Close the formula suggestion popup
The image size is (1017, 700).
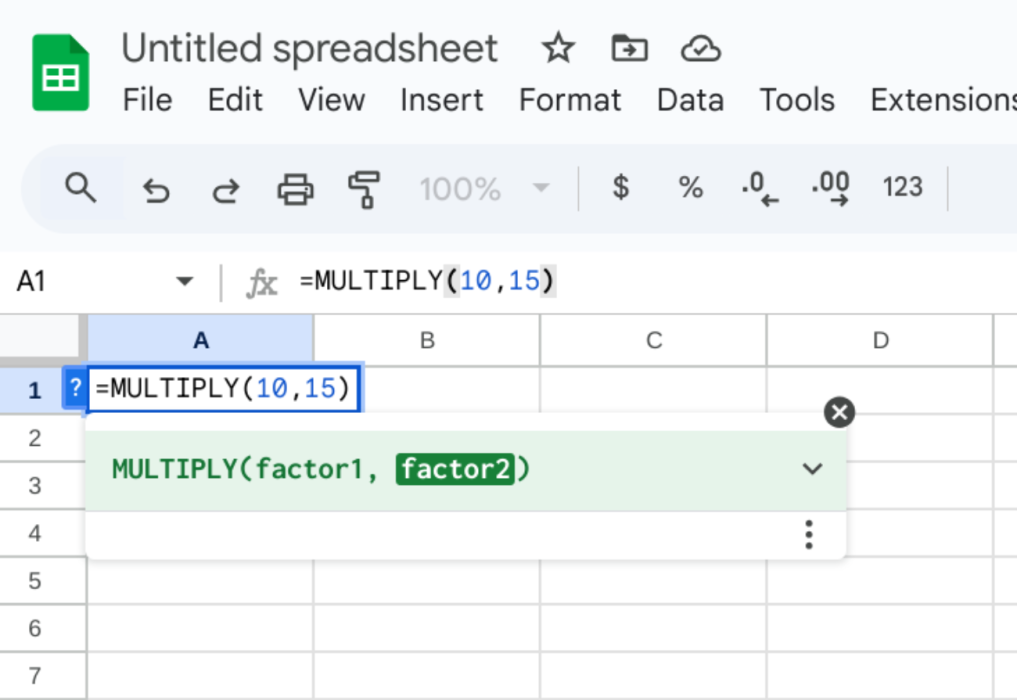pos(839,412)
